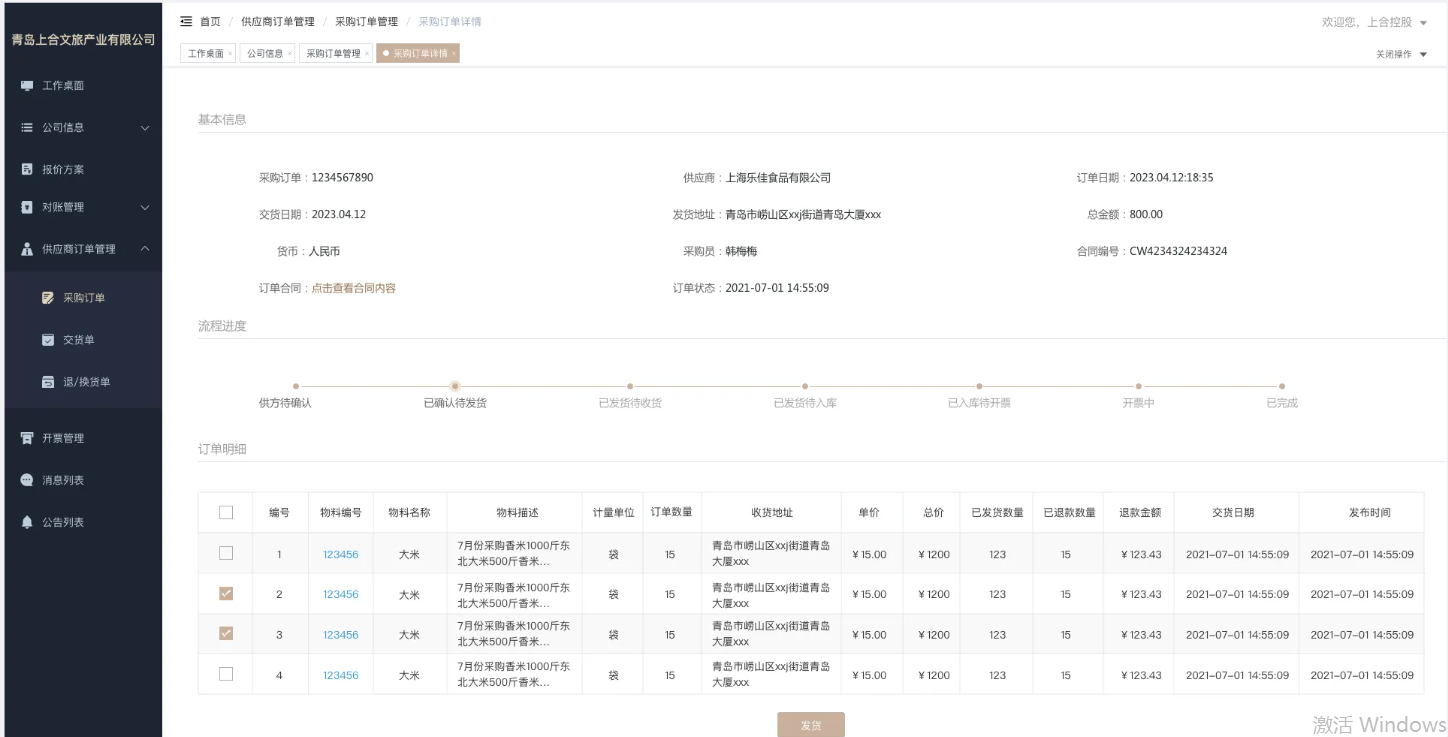
Task: Click the 已发货待入库 progress step dot
Action: tap(805, 386)
